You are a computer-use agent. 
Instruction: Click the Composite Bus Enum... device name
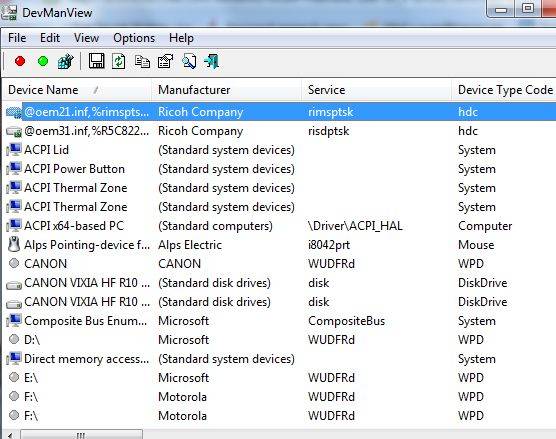[x=85, y=321]
